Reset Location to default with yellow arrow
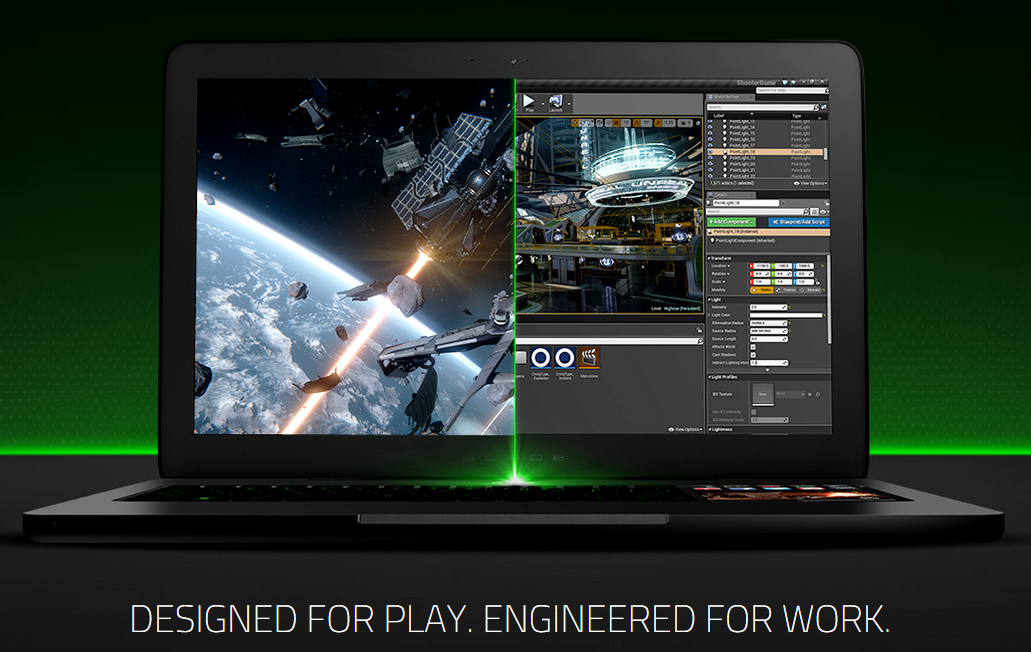The width and height of the screenshot is (1031, 652). point(822,266)
